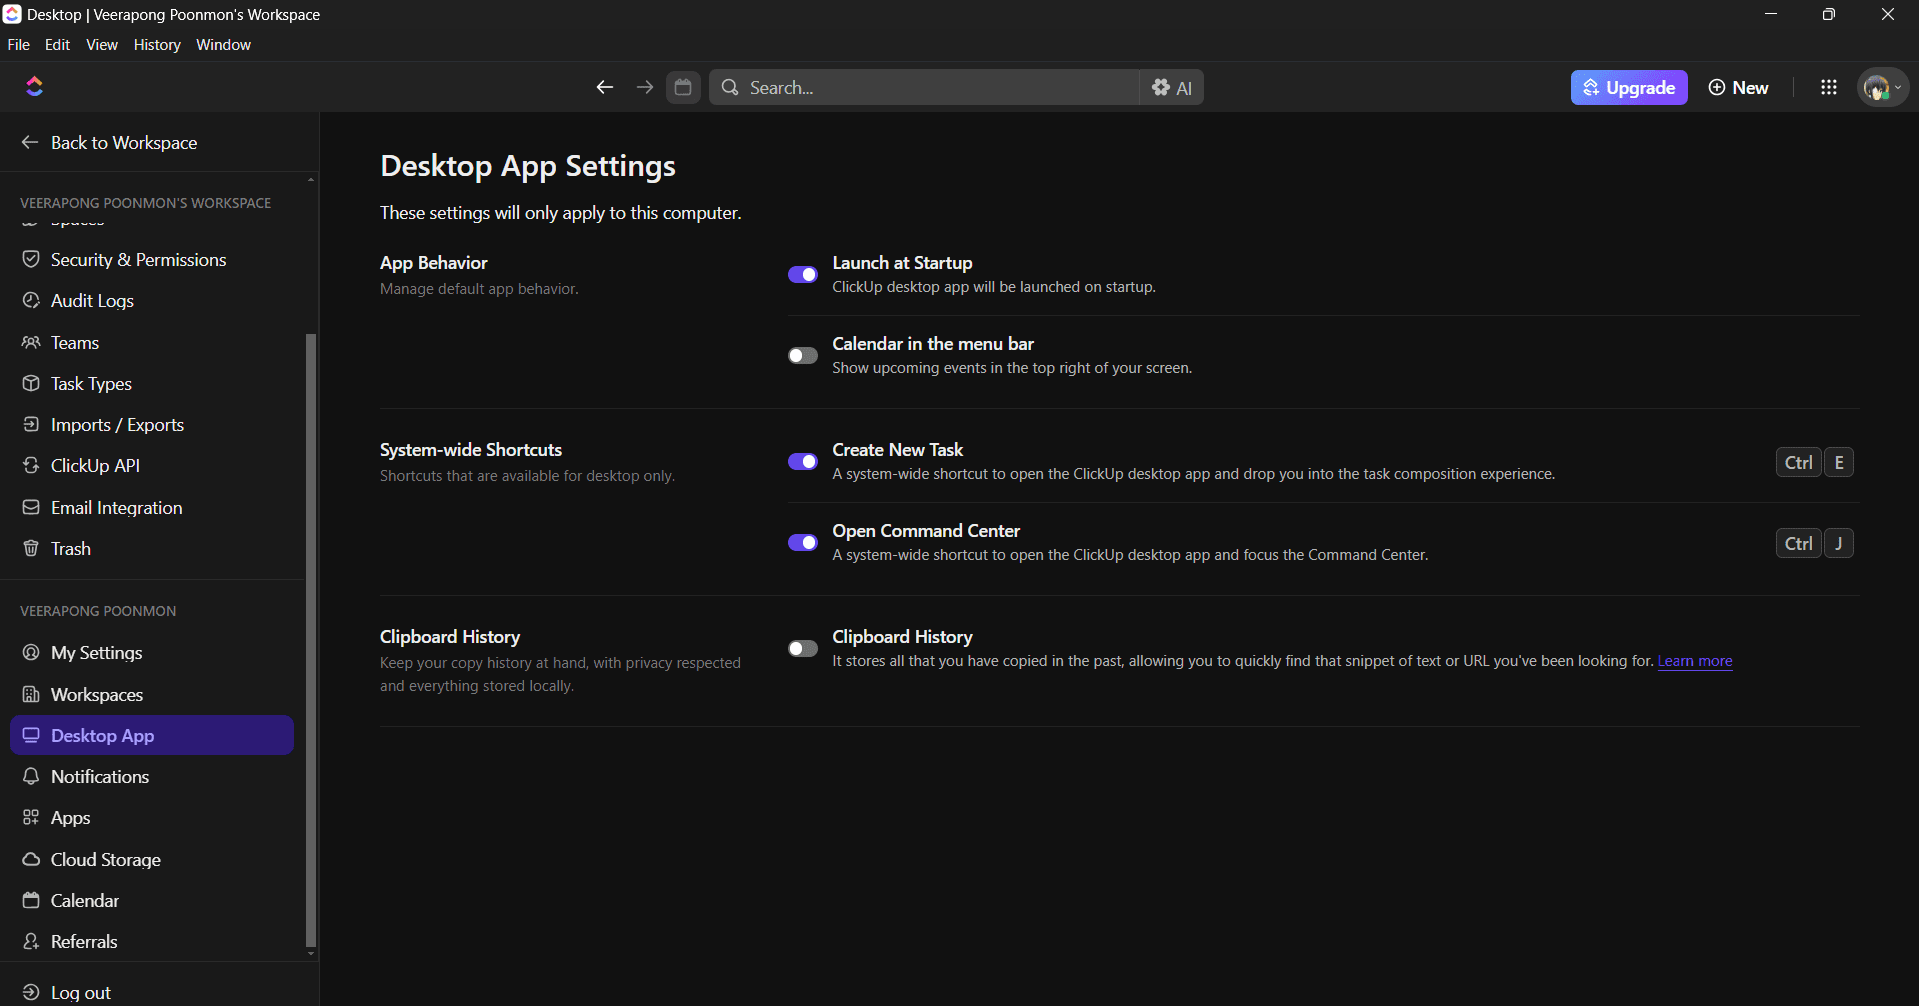Viewport: 1919px width, 1006px height.
Task: Disable Launch at Startup toggle
Action: pos(803,274)
